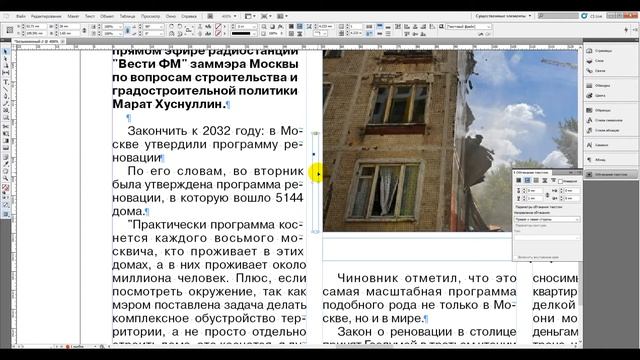This screenshot has width=640, height=360.
Task: Click rotate 90° clockwise icon
Action: tap(171, 27)
